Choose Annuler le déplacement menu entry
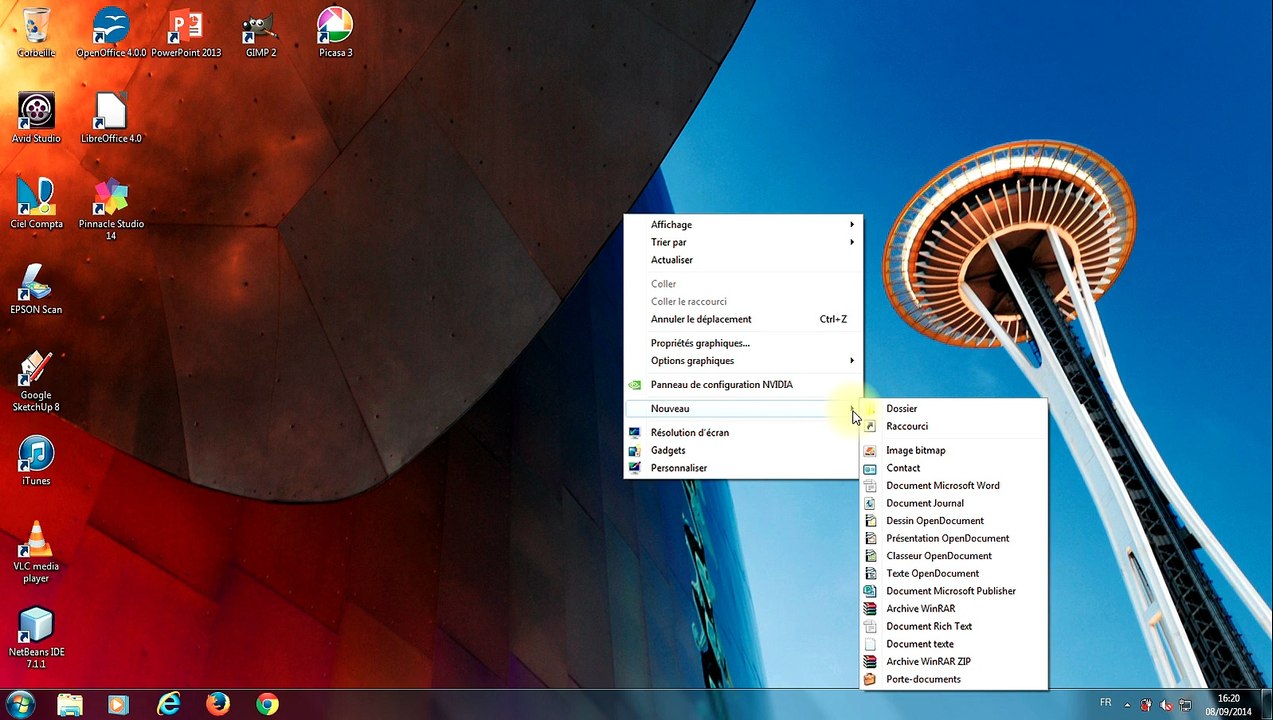This screenshot has height=720, width=1273. pos(743,319)
